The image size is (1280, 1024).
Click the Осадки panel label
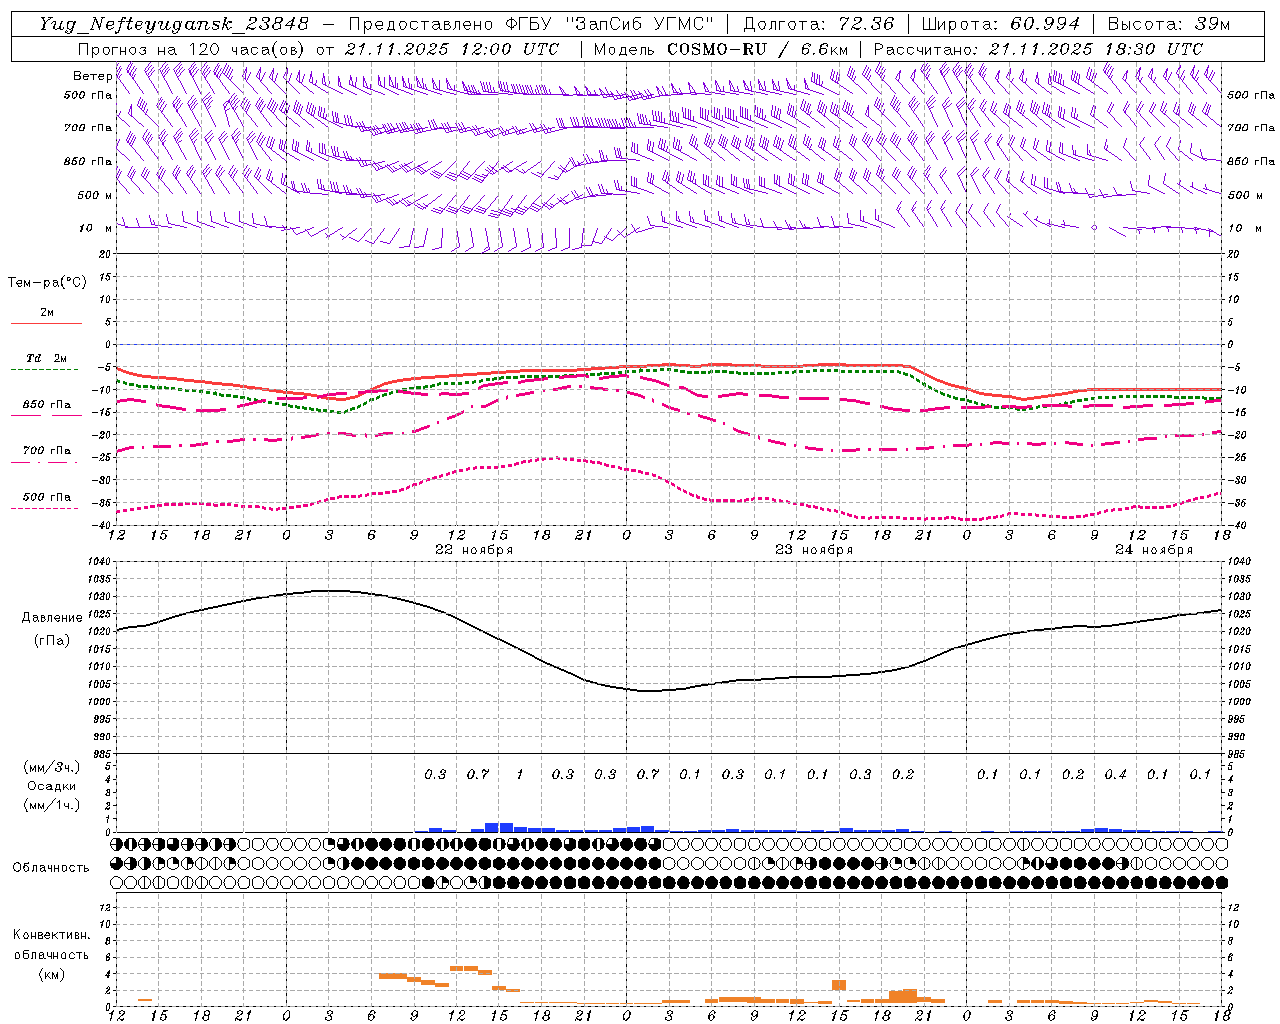(x=52, y=786)
